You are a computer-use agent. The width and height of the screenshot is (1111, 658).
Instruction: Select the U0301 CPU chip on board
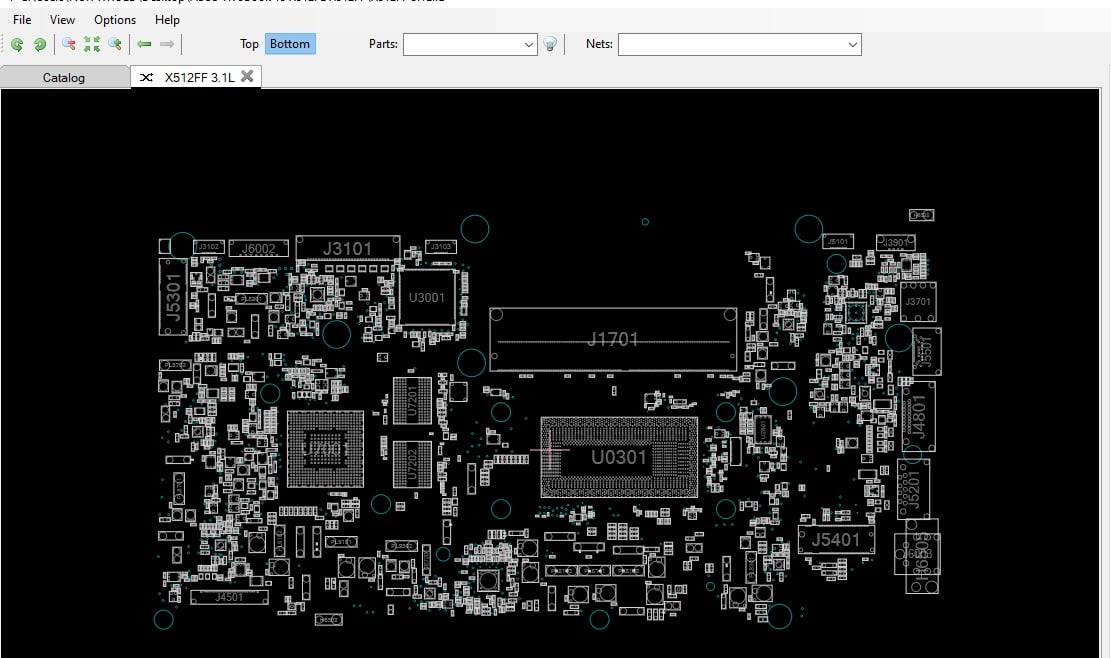(x=619, y=457)
